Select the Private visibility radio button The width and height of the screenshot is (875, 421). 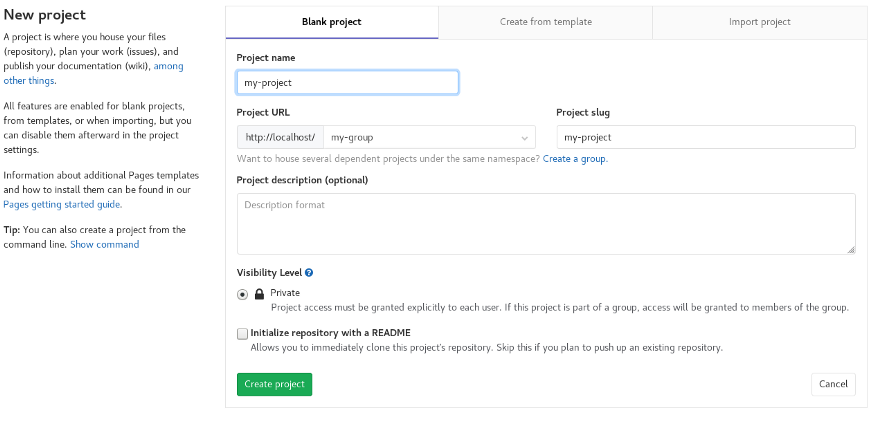[x=243, y=294]
